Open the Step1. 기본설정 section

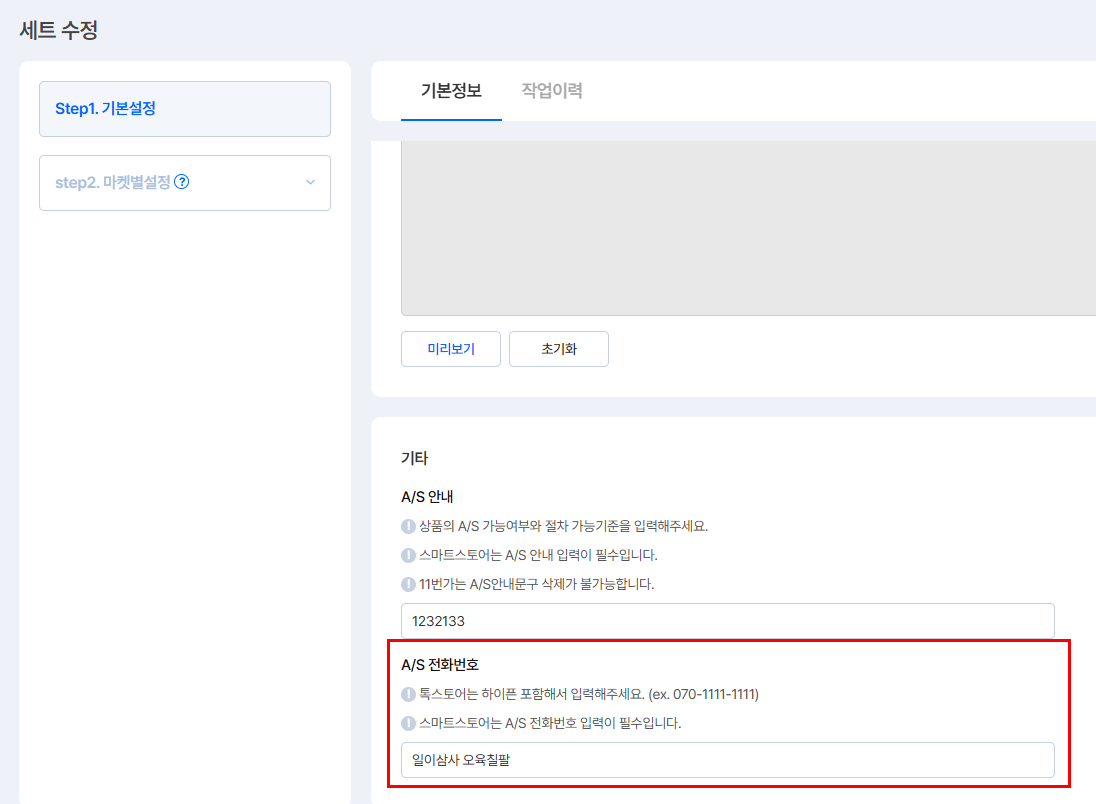coord(185,109)
